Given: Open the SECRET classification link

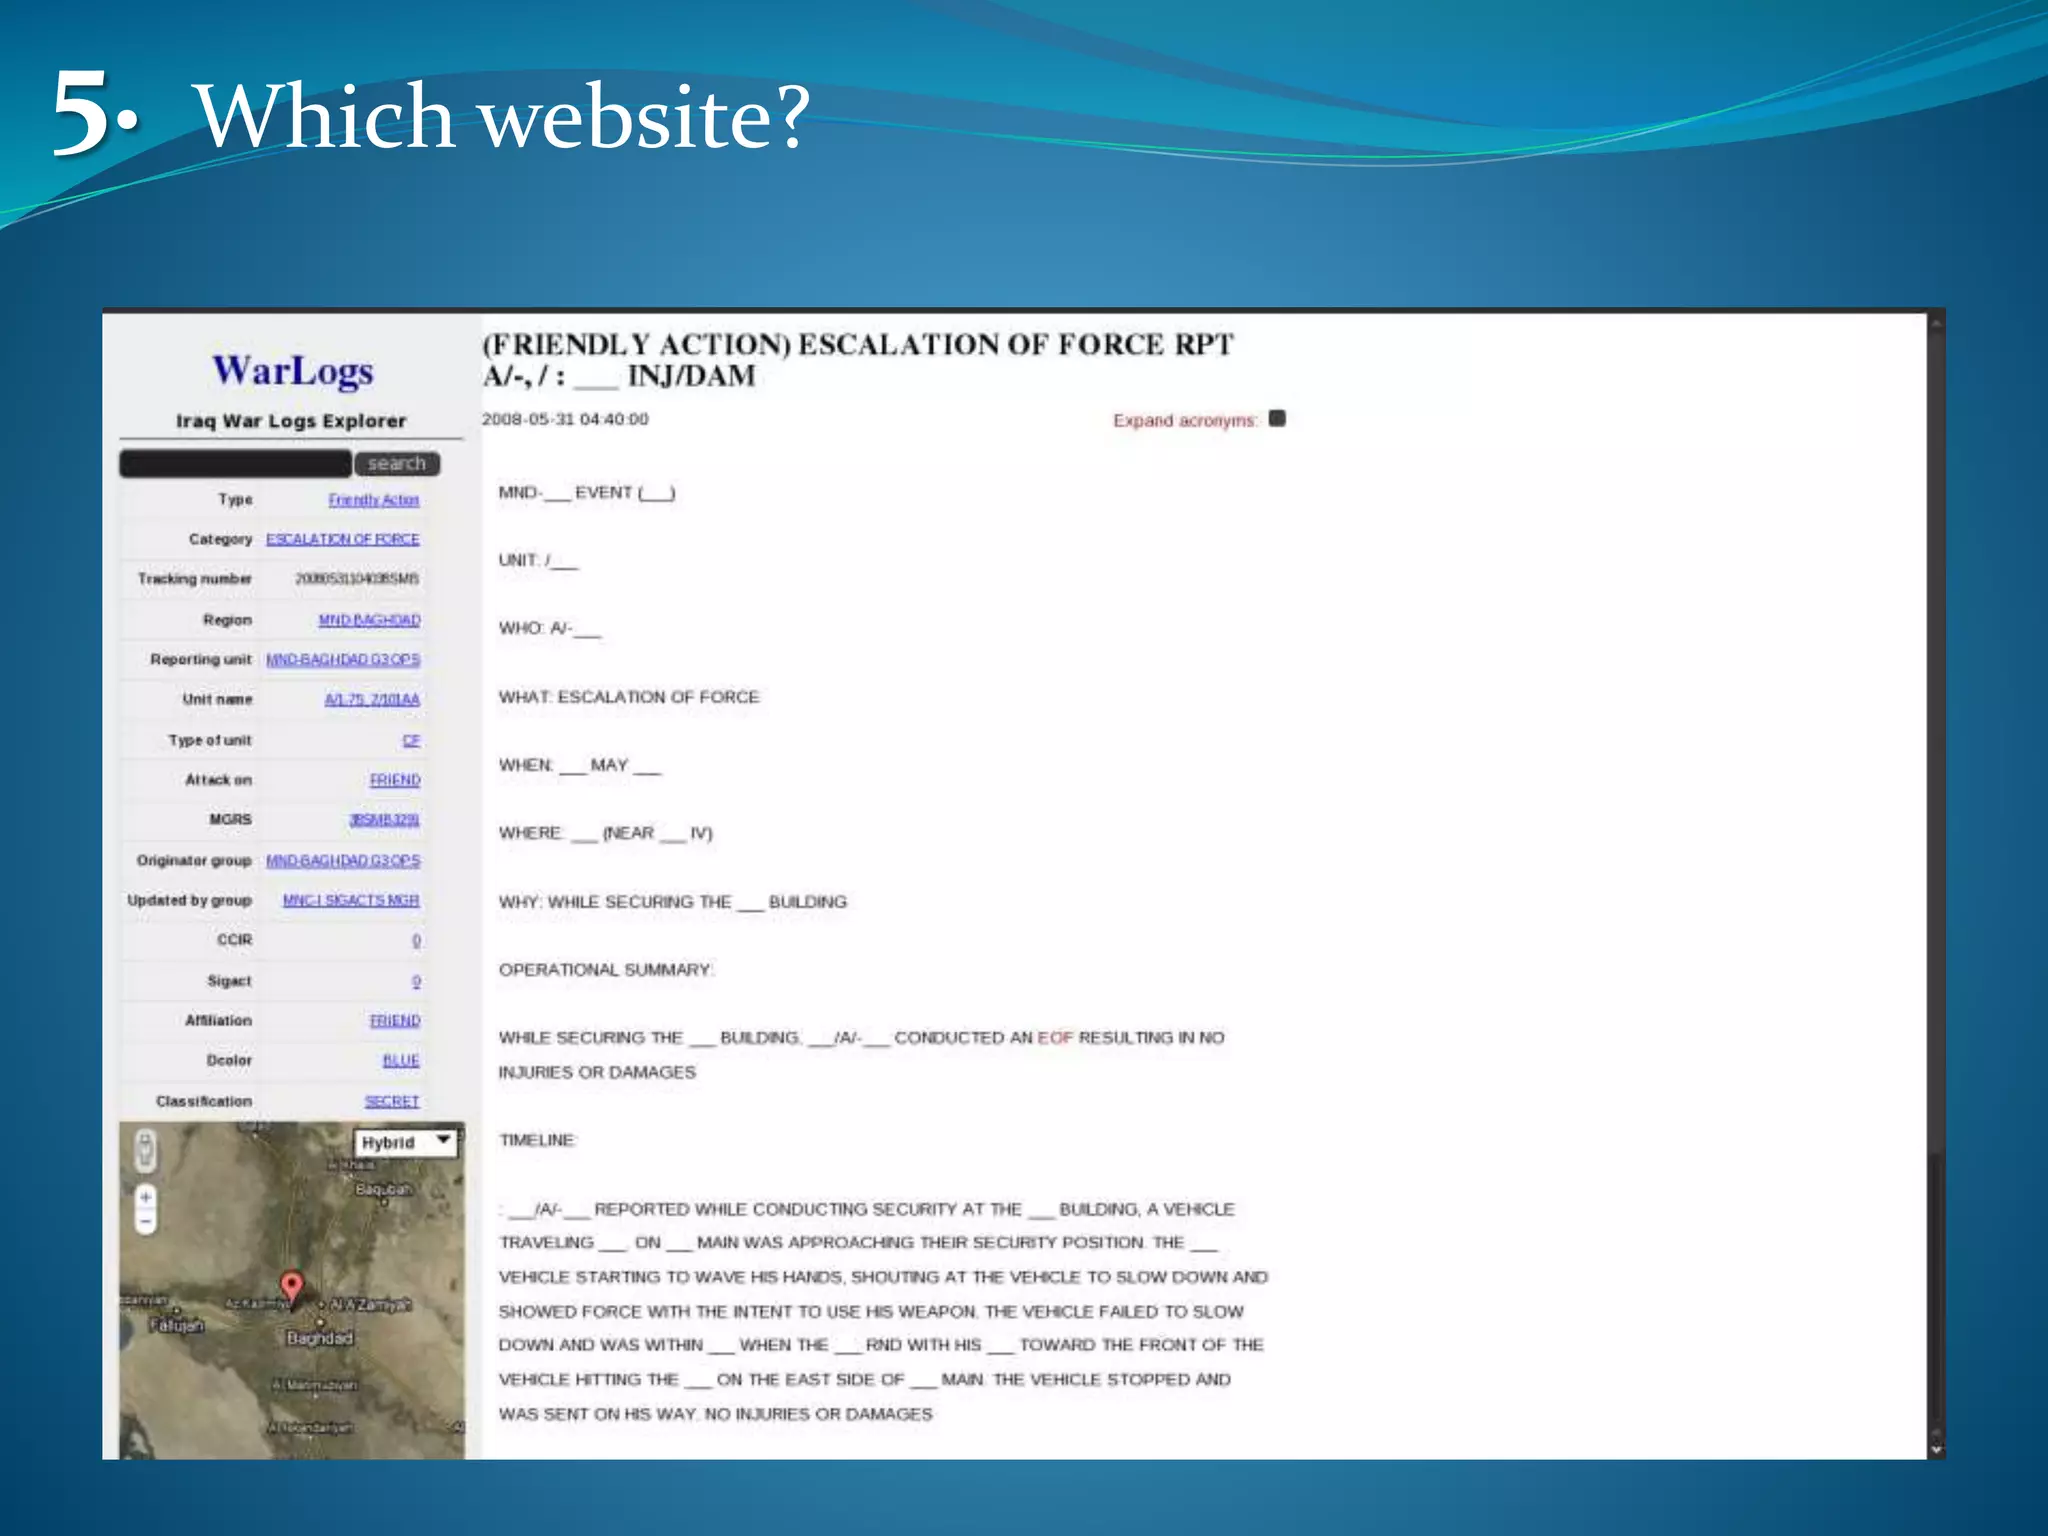Looking at the screenshot, I should pos(392,1101).
